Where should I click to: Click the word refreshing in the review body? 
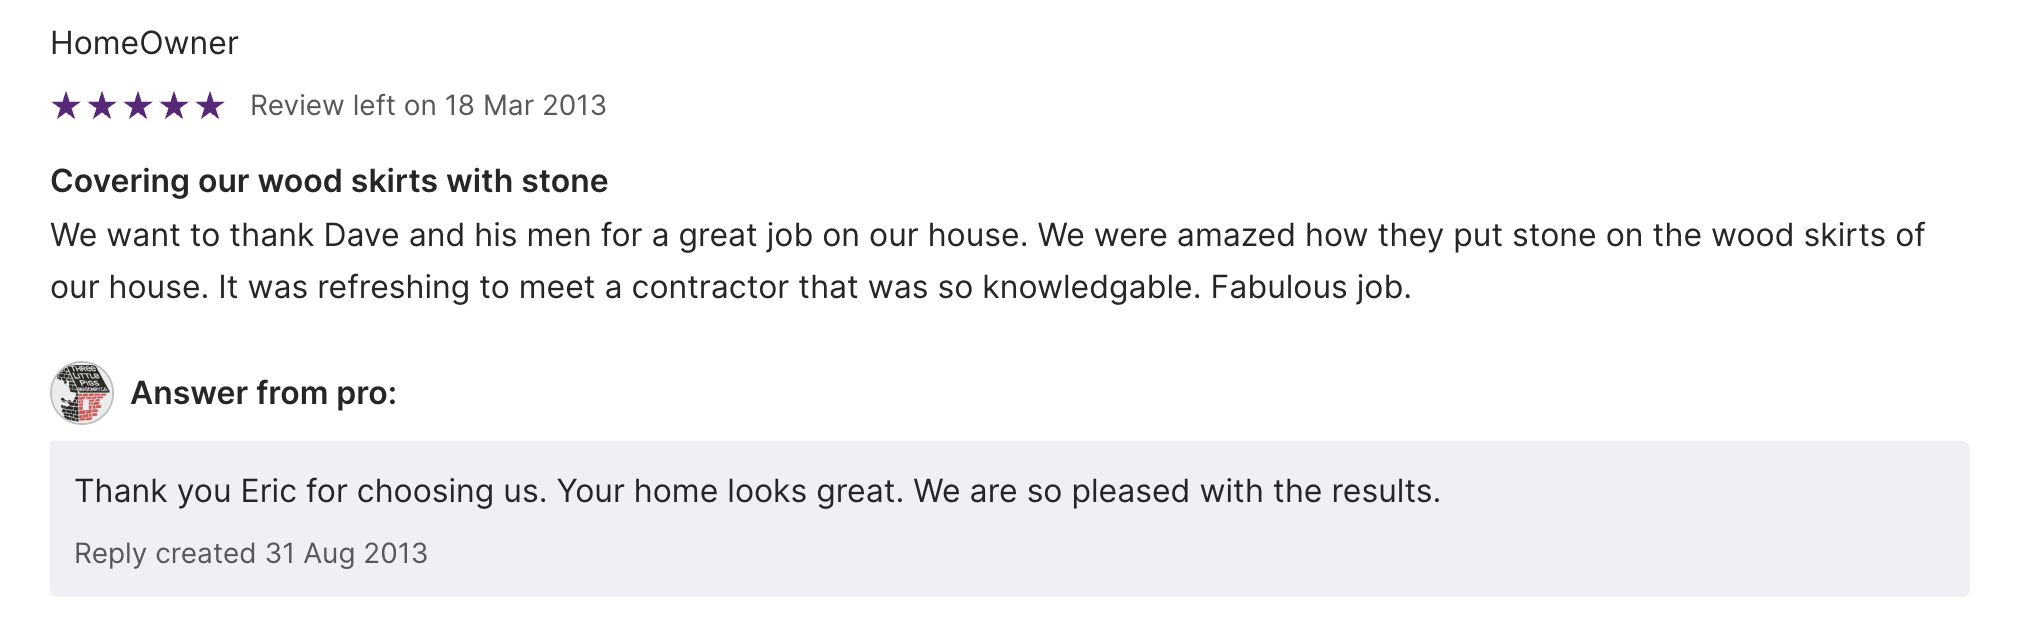coord(394,287)
